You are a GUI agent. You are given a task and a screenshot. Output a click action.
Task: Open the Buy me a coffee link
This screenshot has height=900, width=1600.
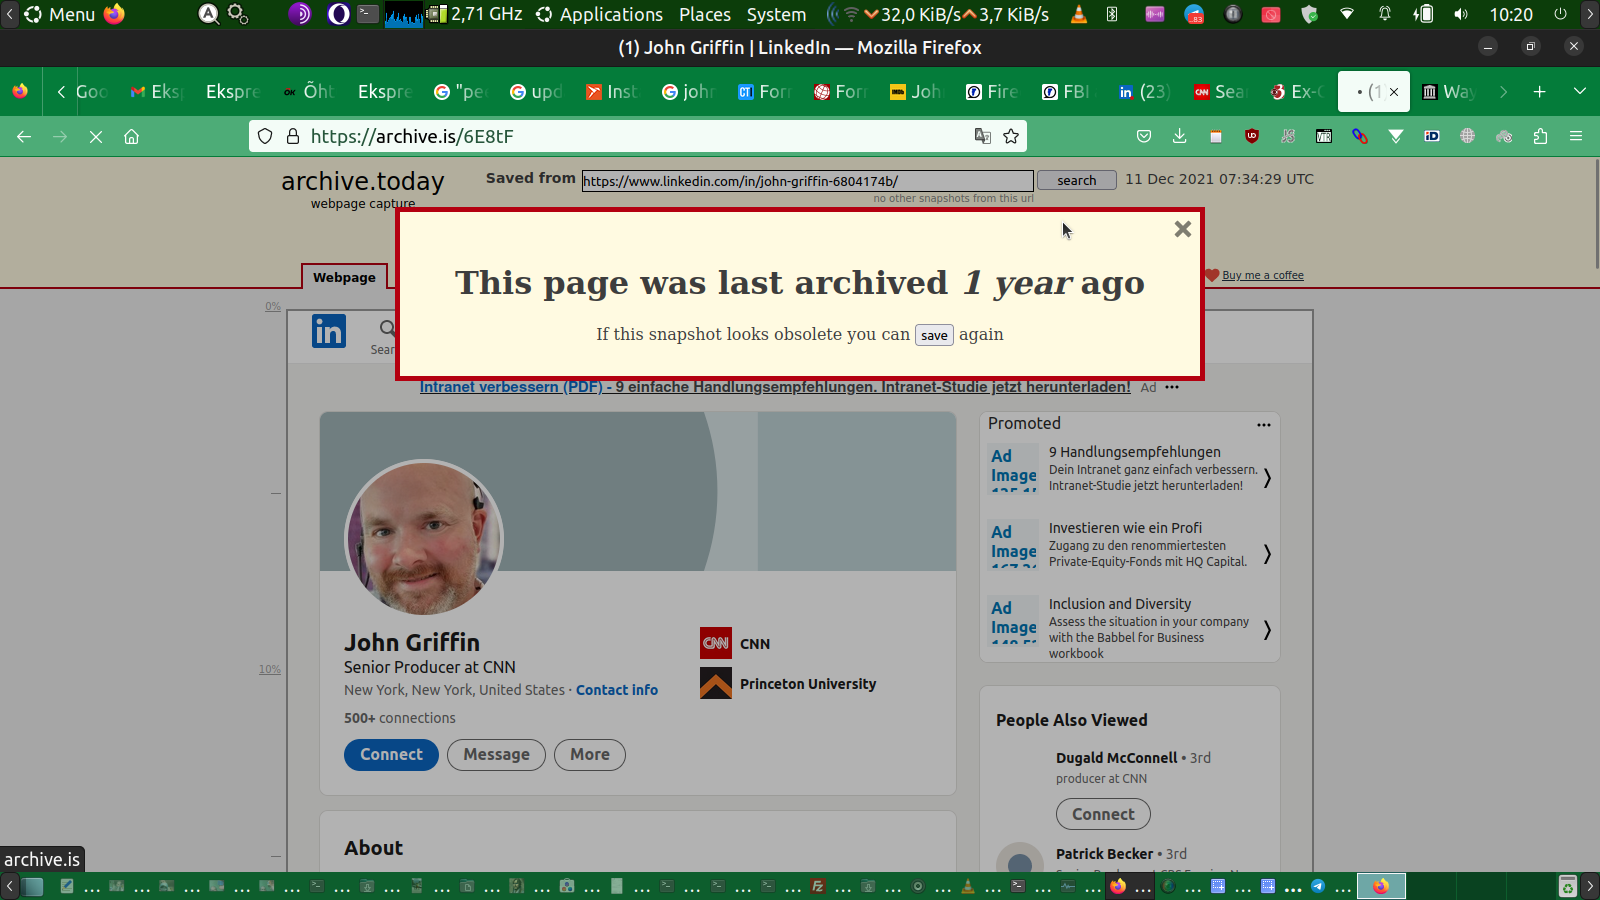click(x=1262, y=275)
